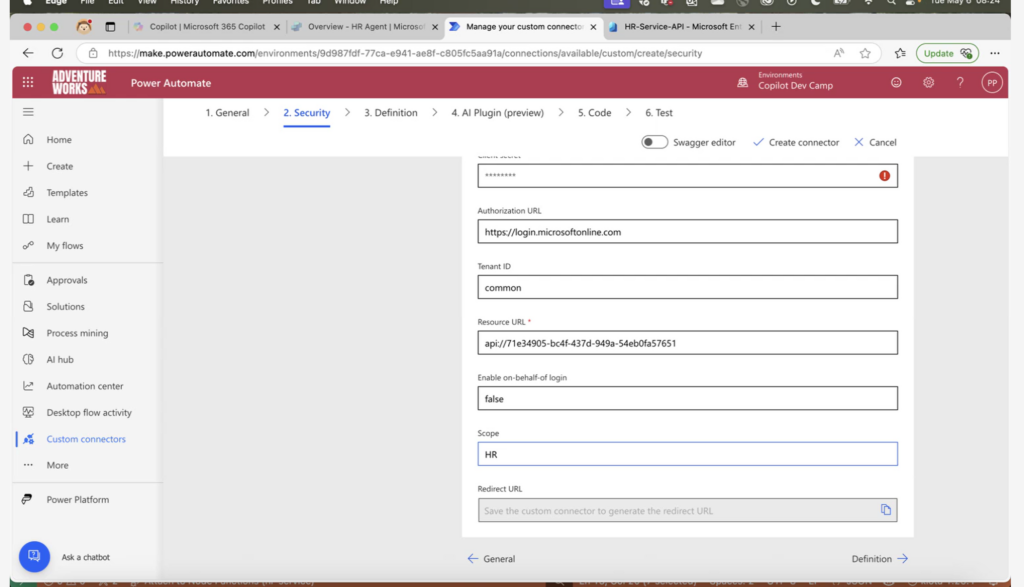Open Help question mark icon
The height and width of the screenshot is (587, 1024).
[x=960, y=82]
